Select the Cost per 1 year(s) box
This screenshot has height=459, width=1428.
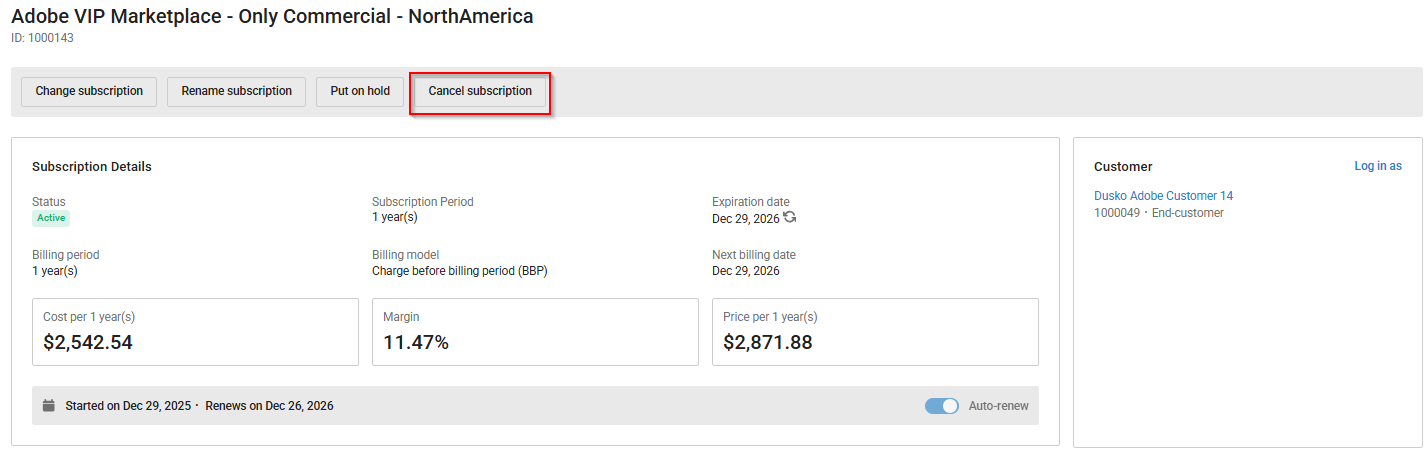point(195,332)
